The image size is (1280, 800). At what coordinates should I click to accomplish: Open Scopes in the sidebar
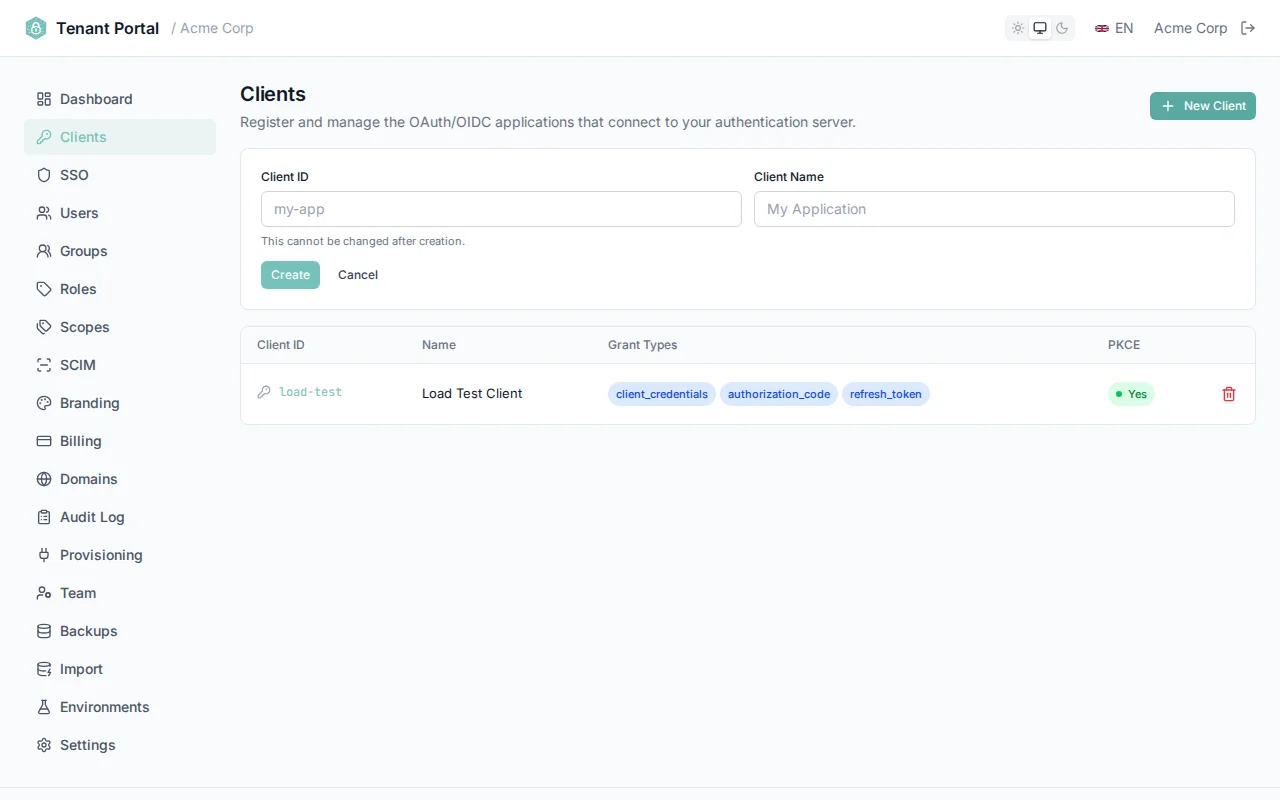(120, 327)
